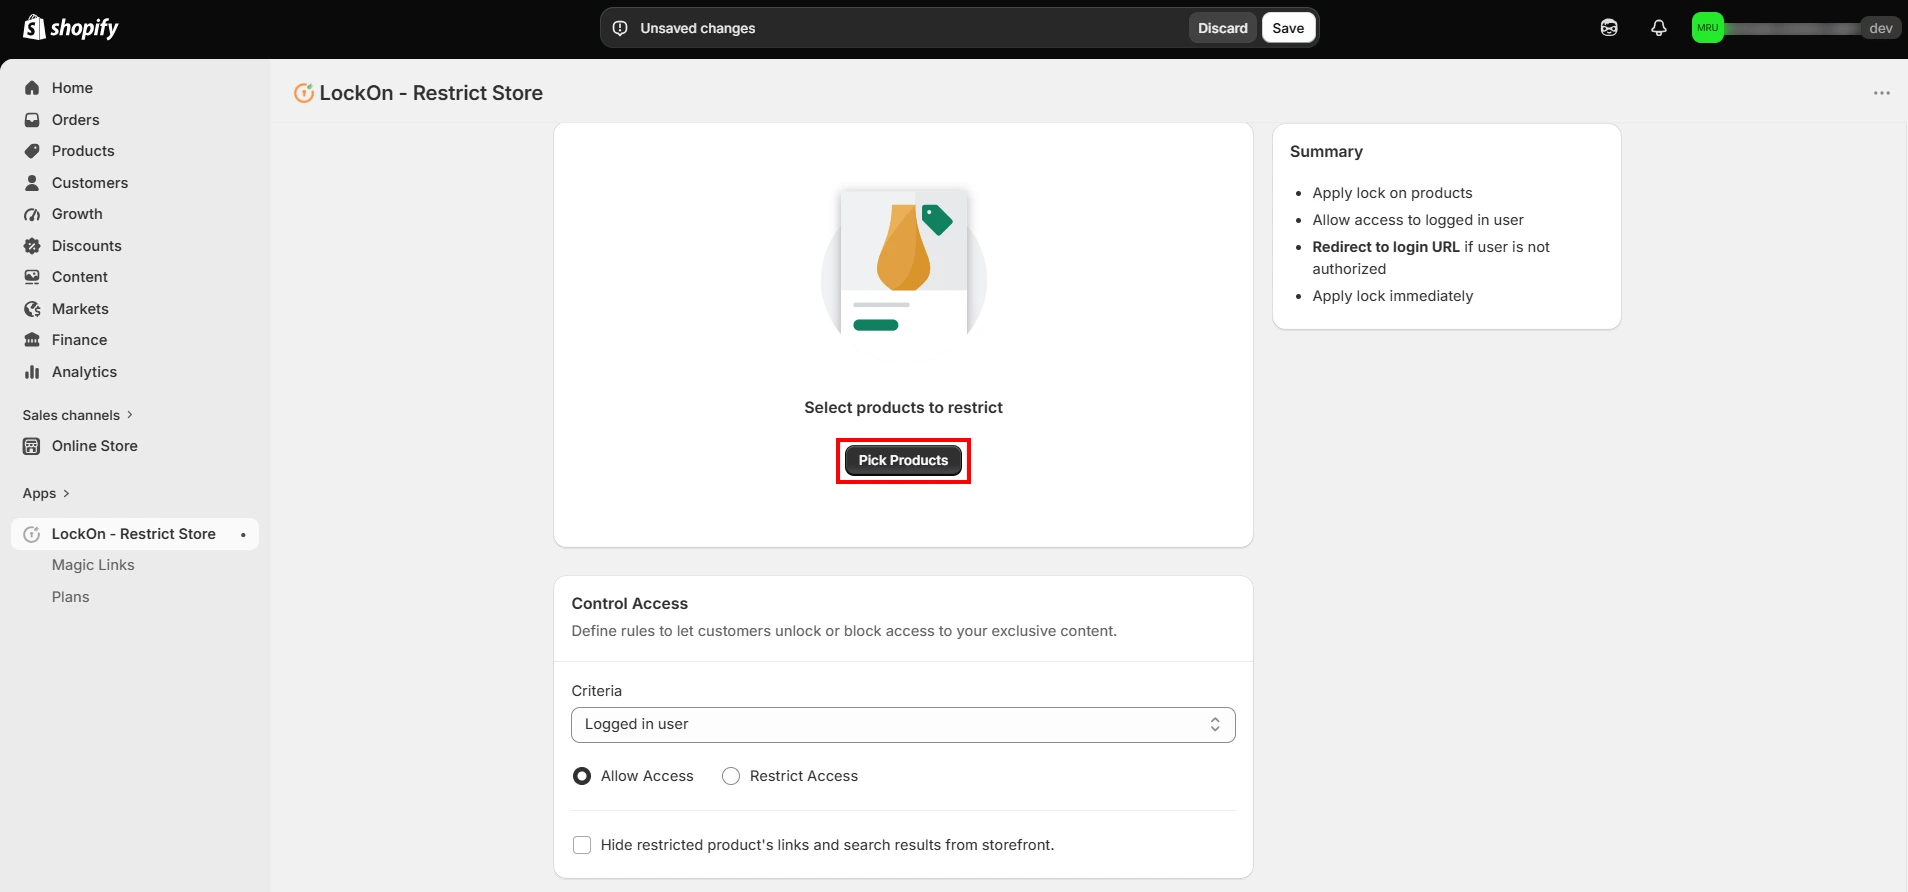The image size is (1908, 892).
Task: Expand the Sales channels section
Action: click(78, 415)
